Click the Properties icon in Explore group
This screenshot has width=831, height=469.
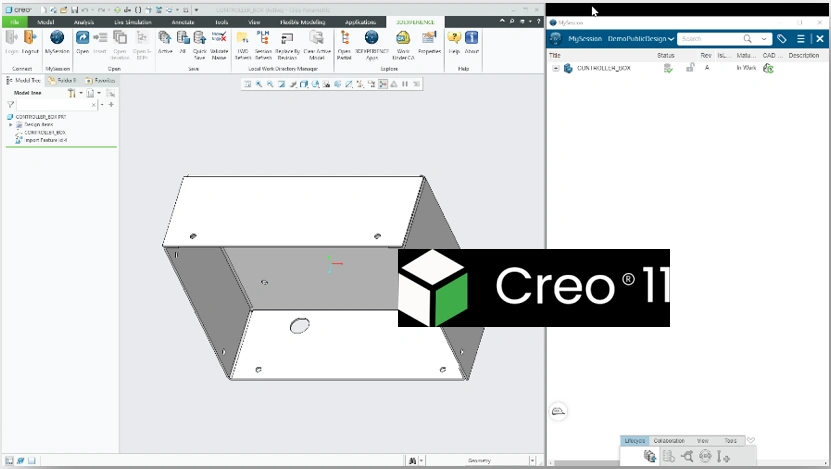429,38
